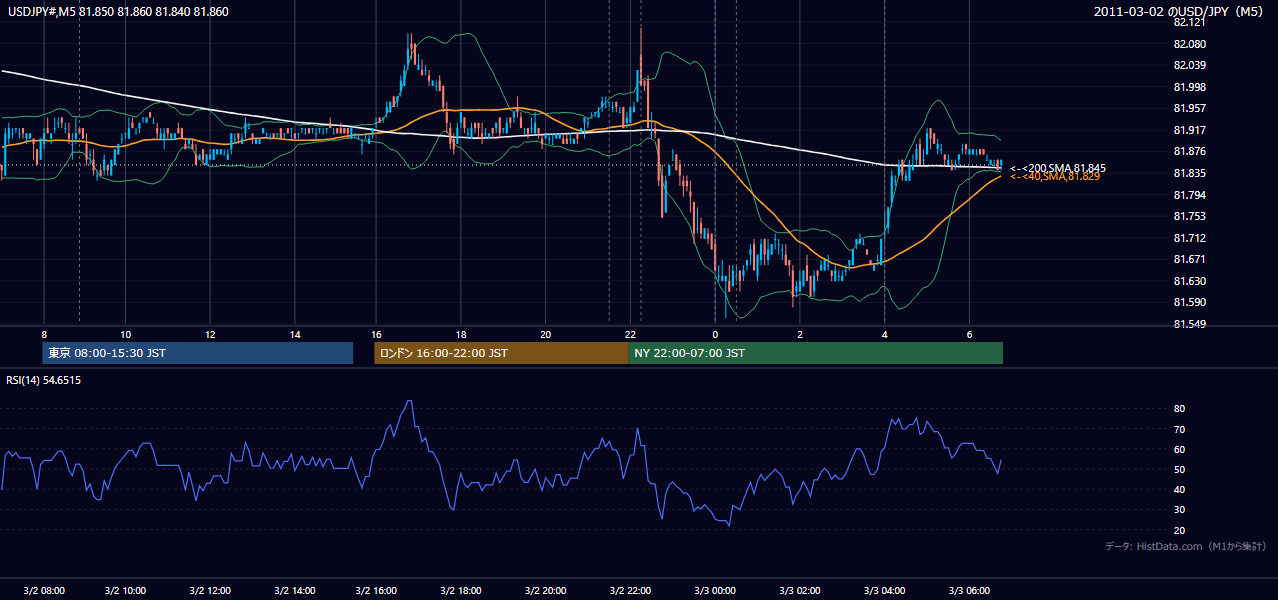
Task: Click RSI scale value 70
Action: [1180, 429]
